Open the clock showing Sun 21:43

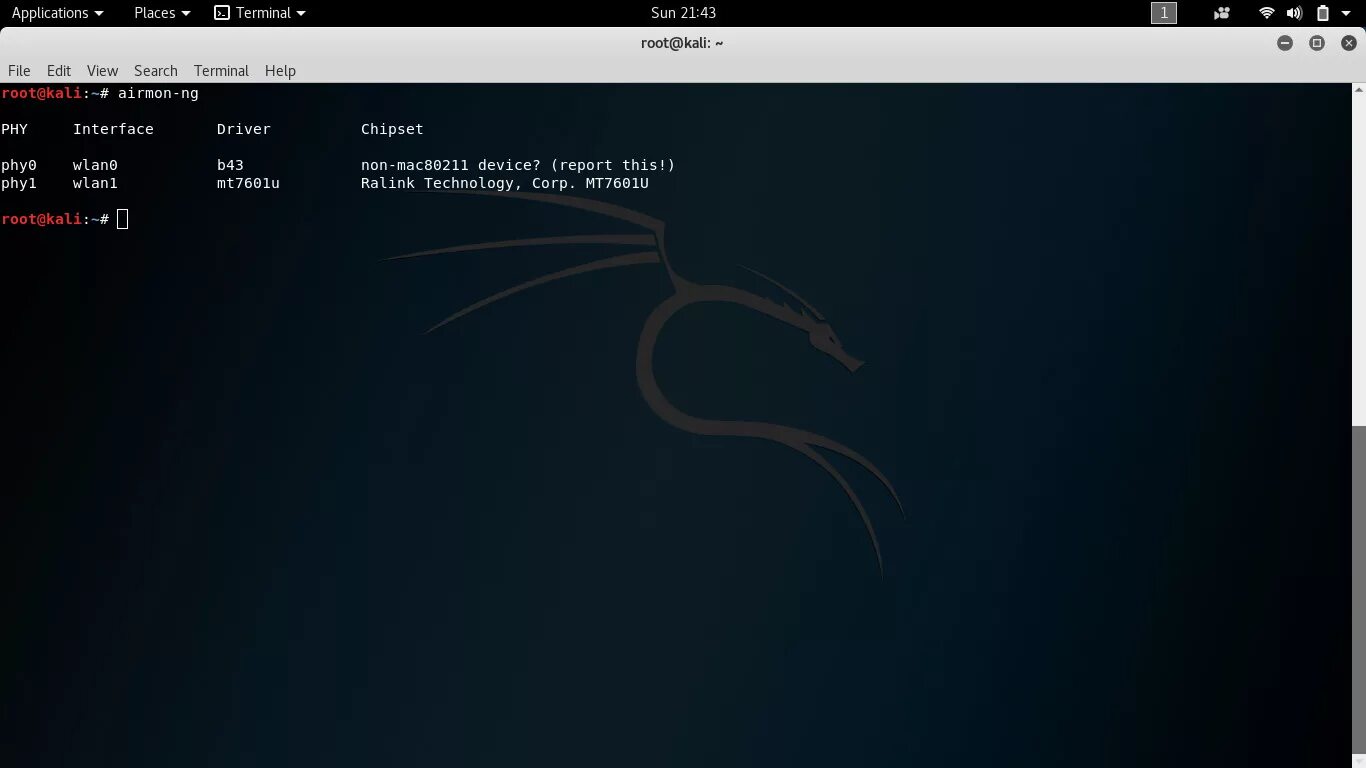pyautogui.click(x=683, y=13)
